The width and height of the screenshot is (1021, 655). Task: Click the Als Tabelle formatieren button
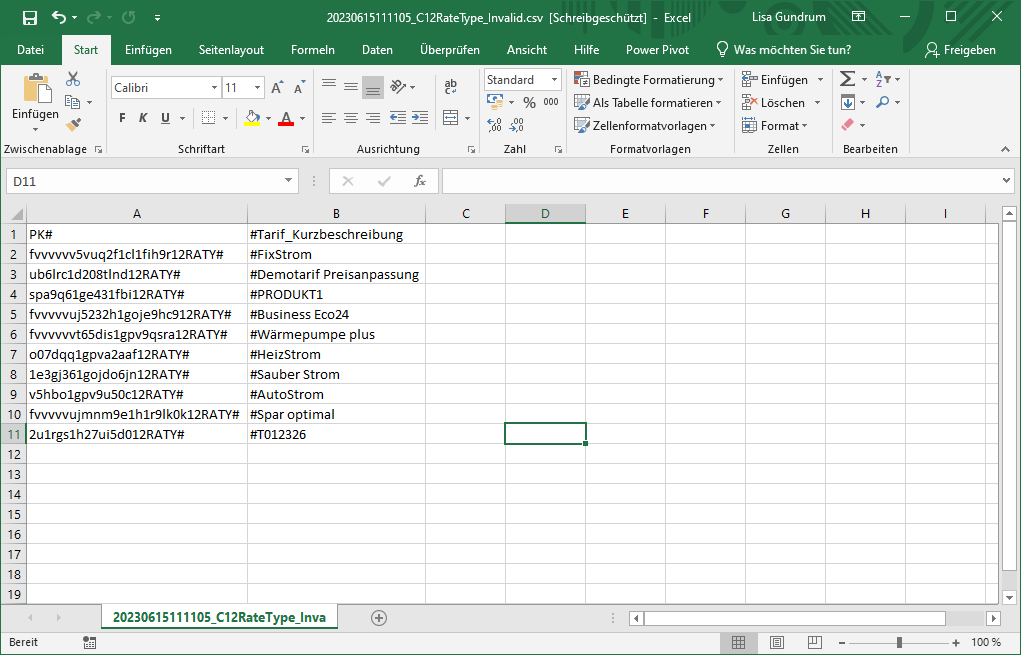pos(648,103)
